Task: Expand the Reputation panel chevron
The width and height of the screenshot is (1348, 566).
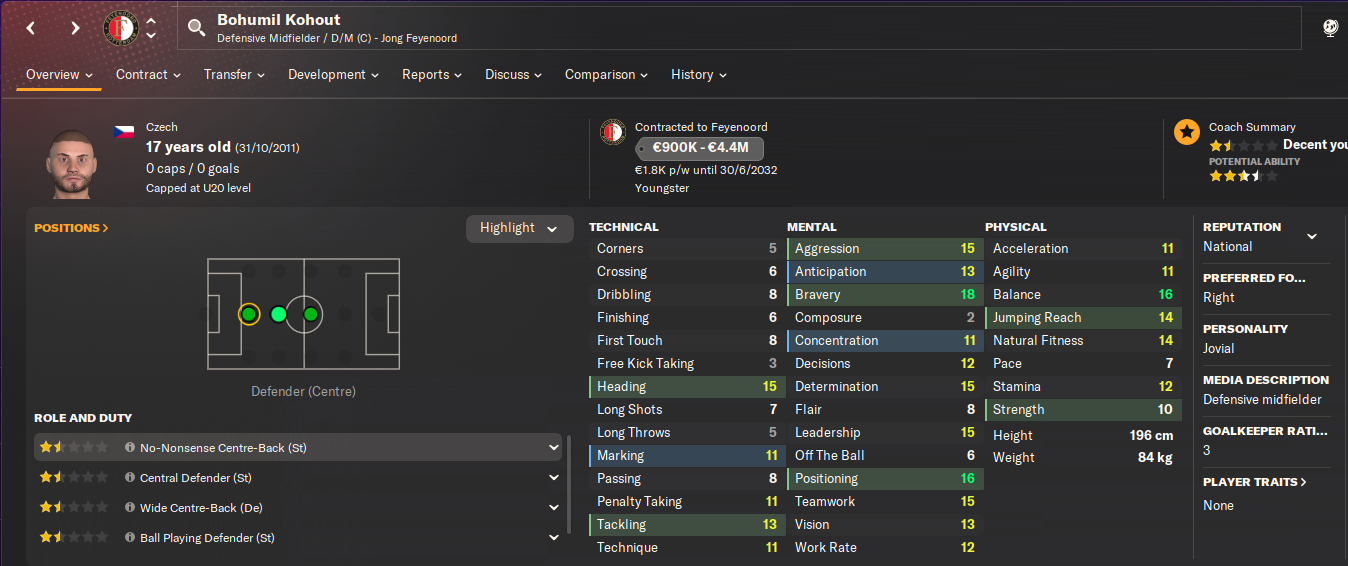Action: (1312, 237)
